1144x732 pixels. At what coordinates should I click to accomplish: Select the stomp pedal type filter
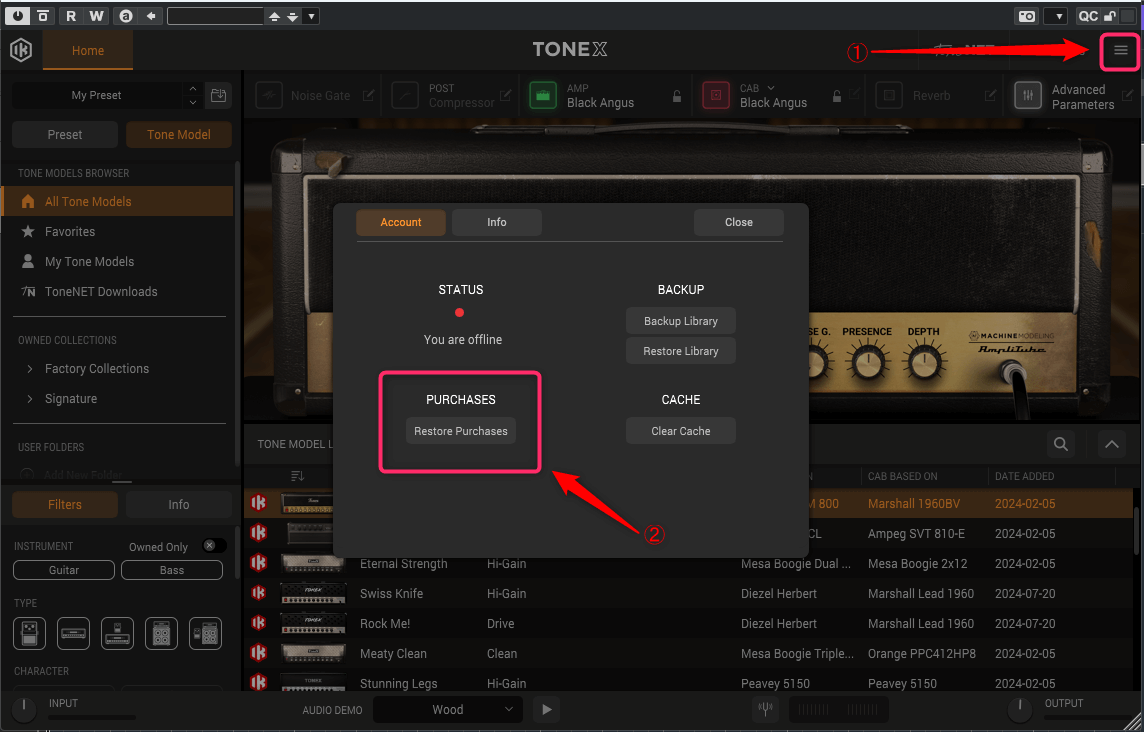point(29,633)
